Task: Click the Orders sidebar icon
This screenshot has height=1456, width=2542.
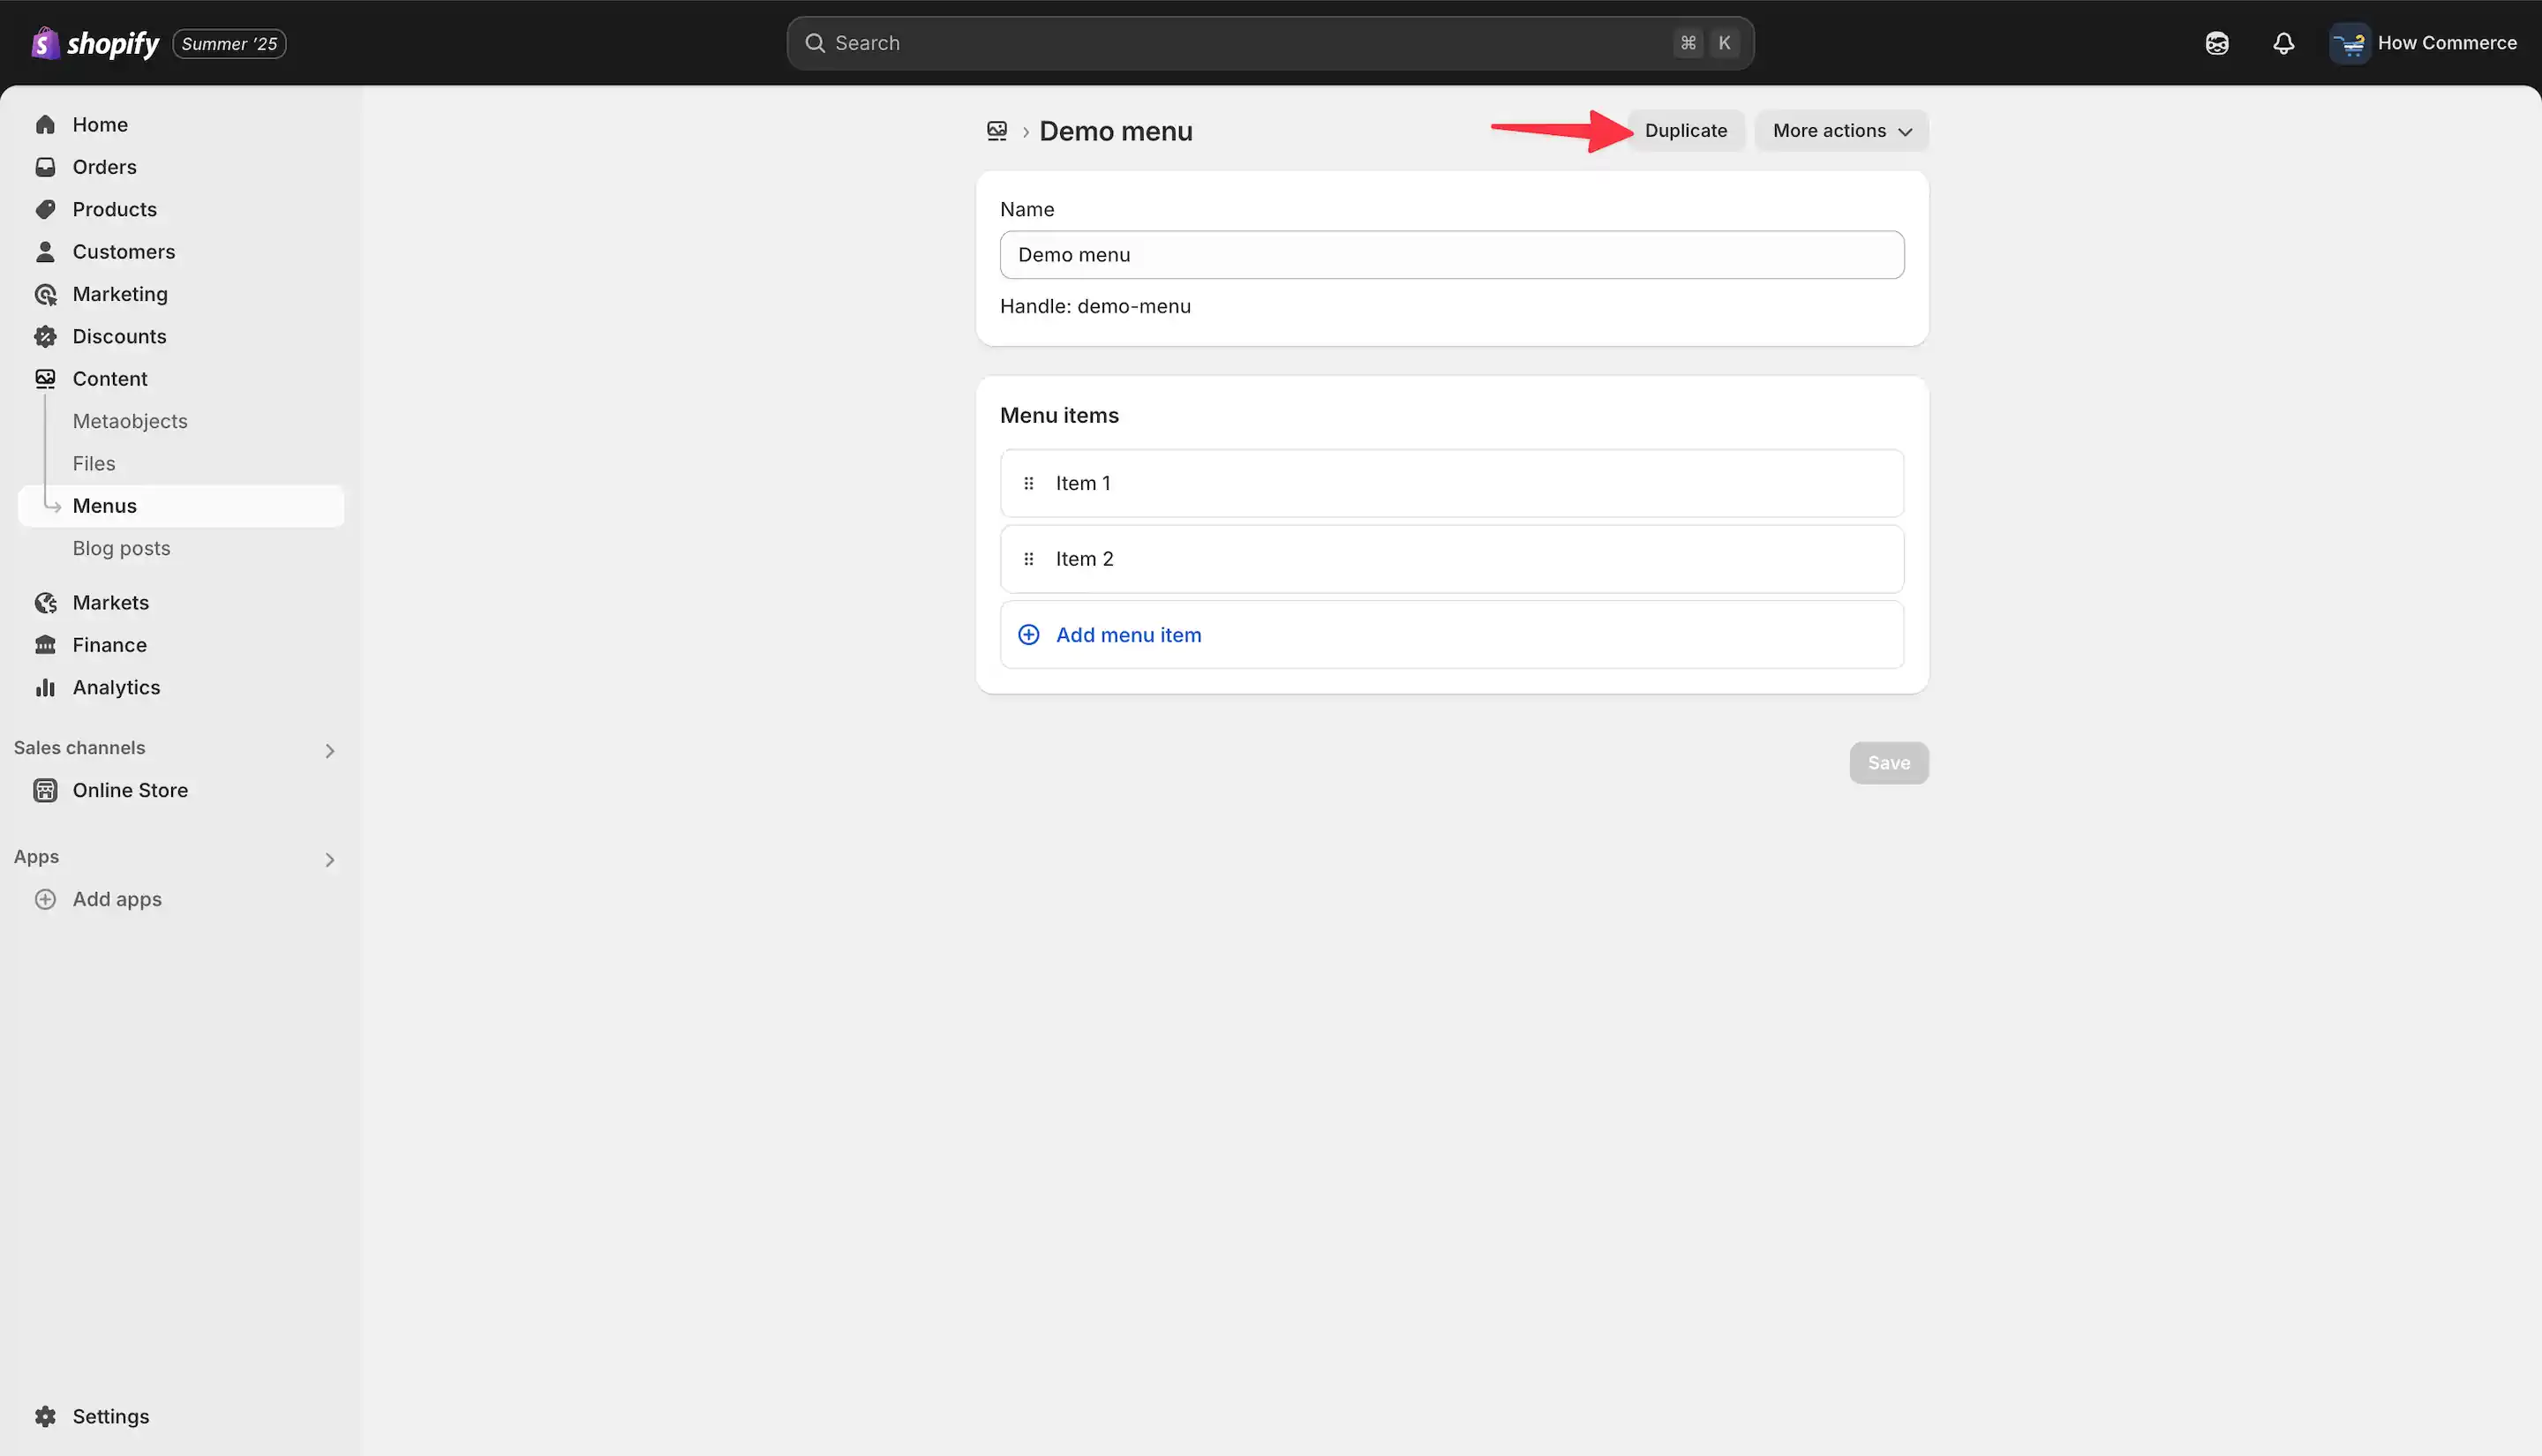Action: coord(45,167)
